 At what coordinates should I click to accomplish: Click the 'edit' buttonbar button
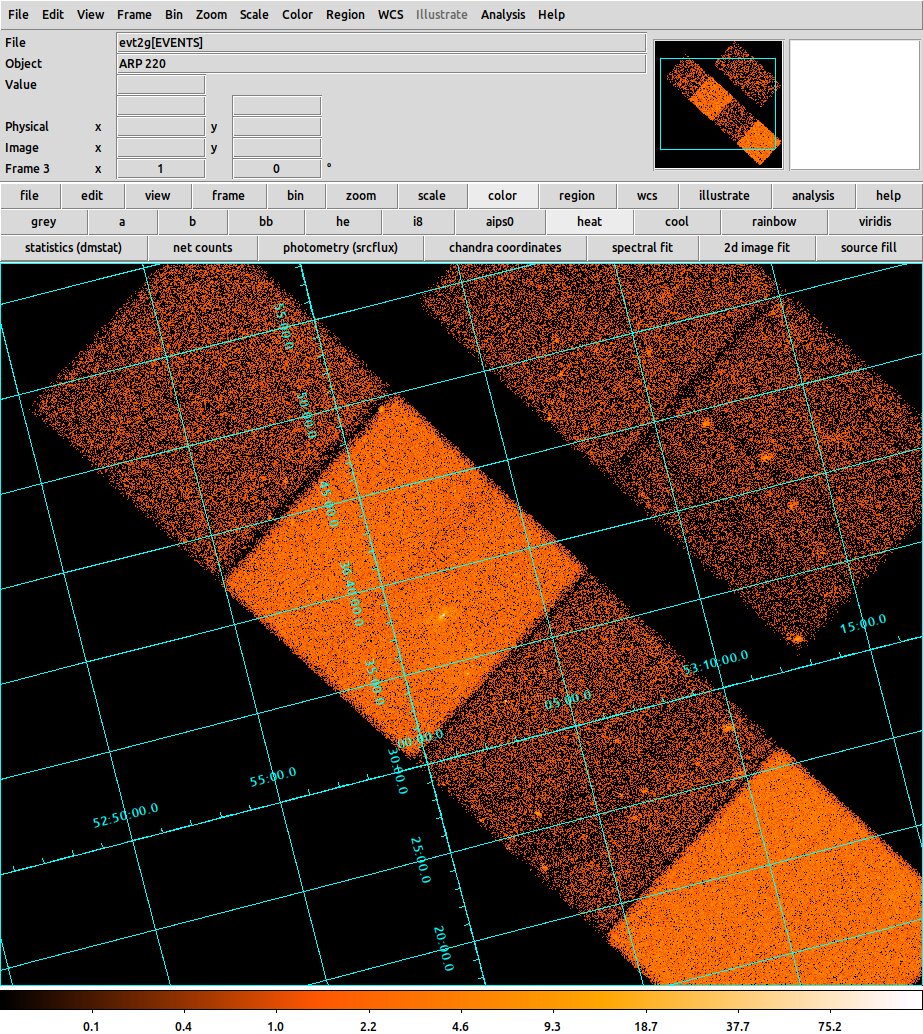92,196
